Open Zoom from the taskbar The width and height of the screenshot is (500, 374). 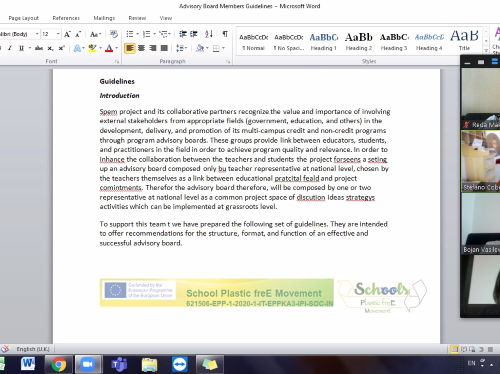87,364
